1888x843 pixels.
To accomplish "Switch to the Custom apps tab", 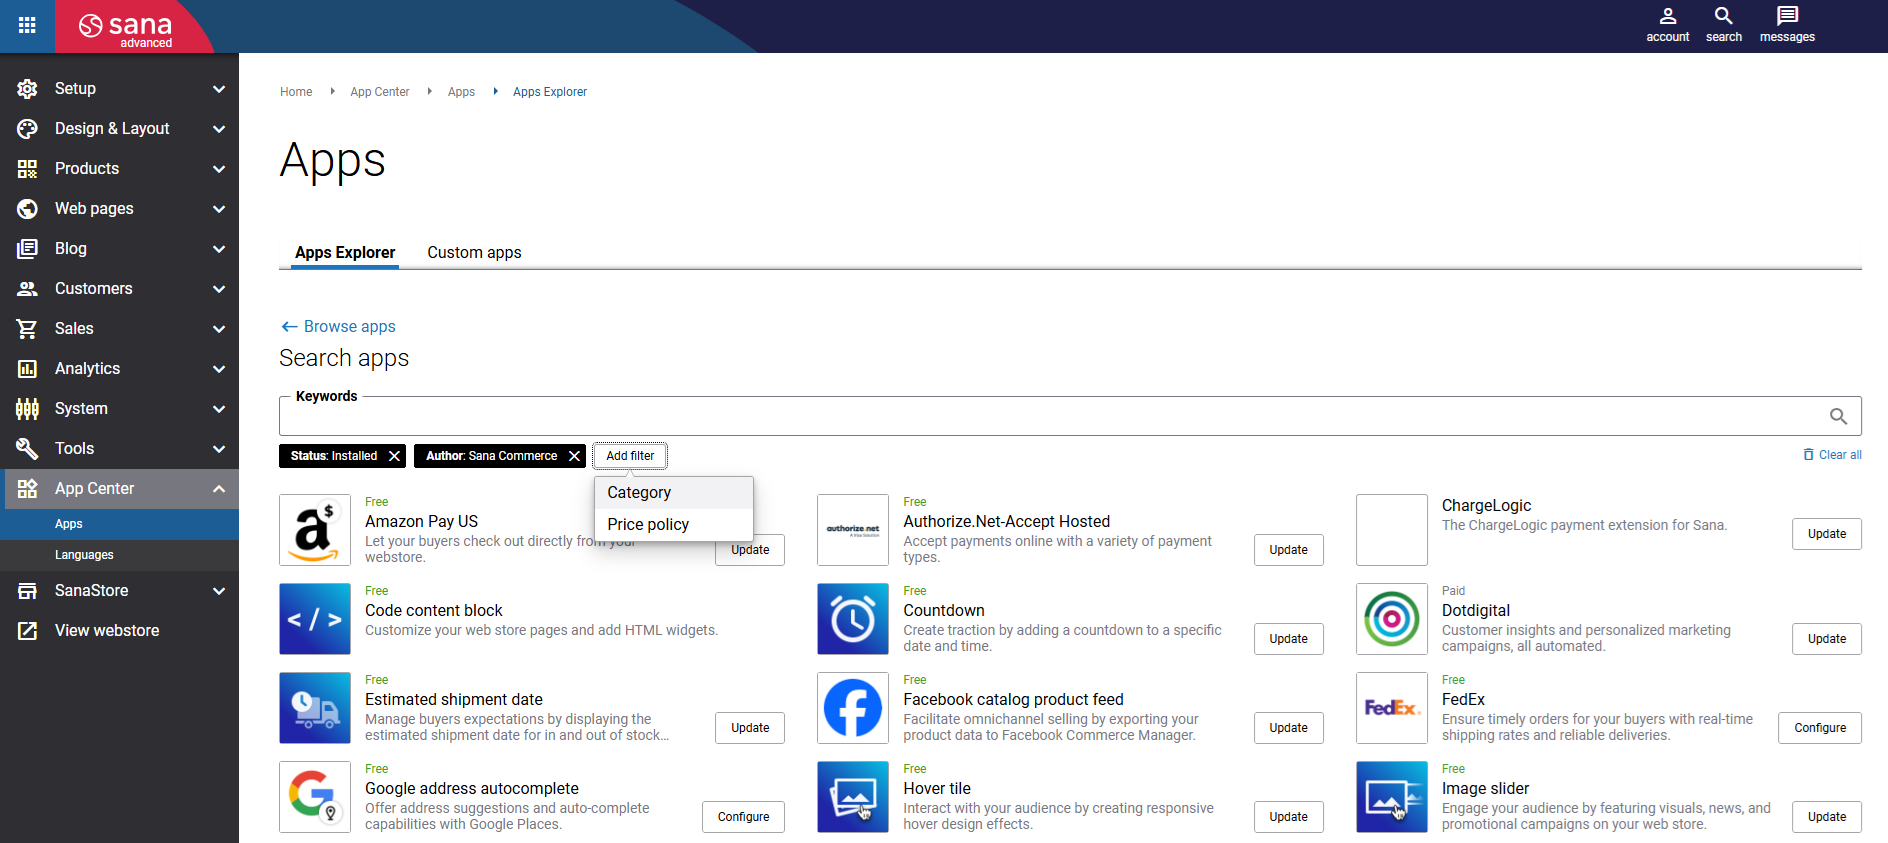I will pos(474,253).
